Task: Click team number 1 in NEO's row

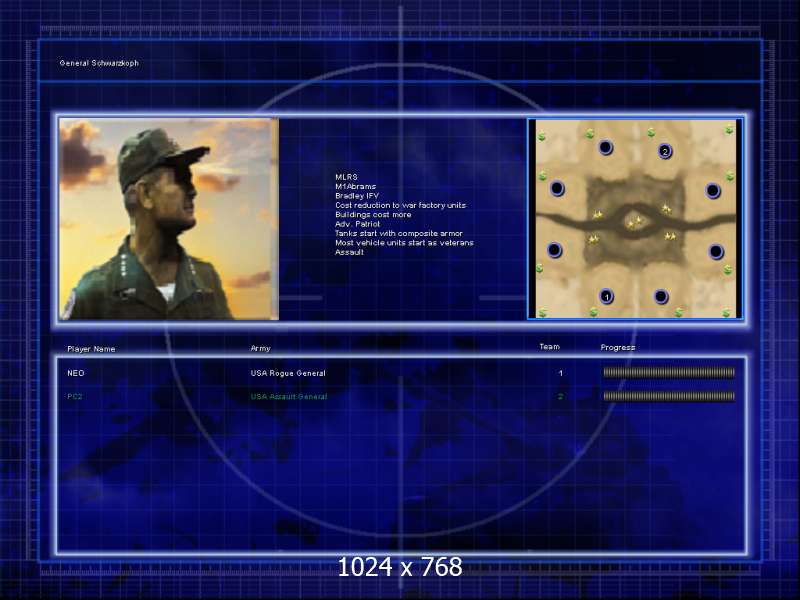Action: coord(561,373)
